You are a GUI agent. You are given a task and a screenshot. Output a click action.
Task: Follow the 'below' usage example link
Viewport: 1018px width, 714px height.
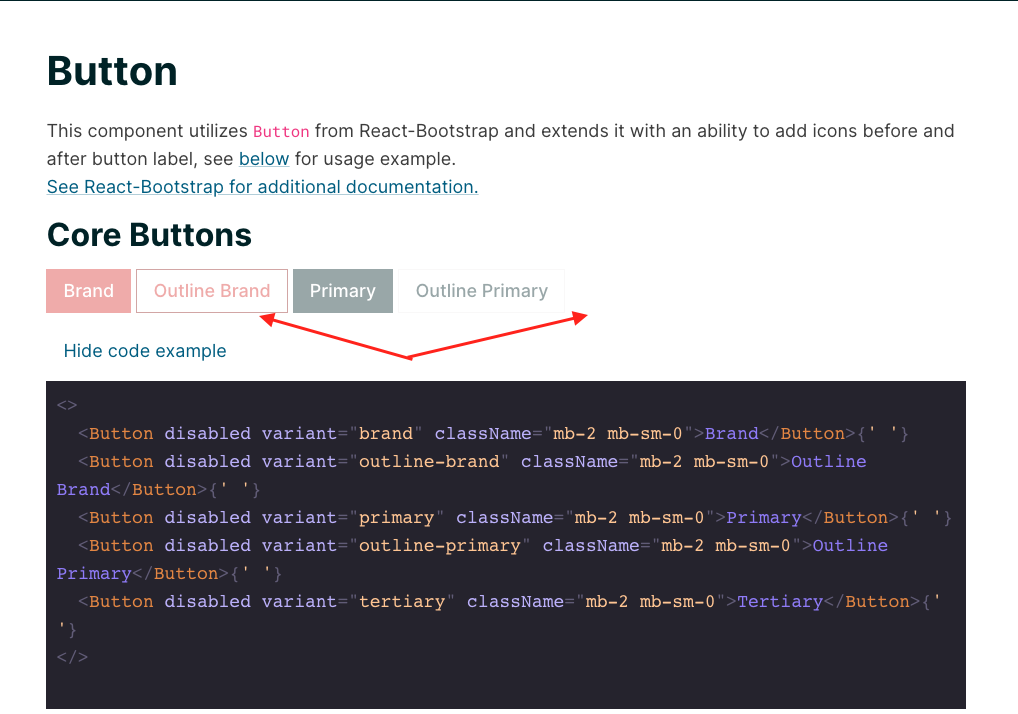tap(264, 159)
